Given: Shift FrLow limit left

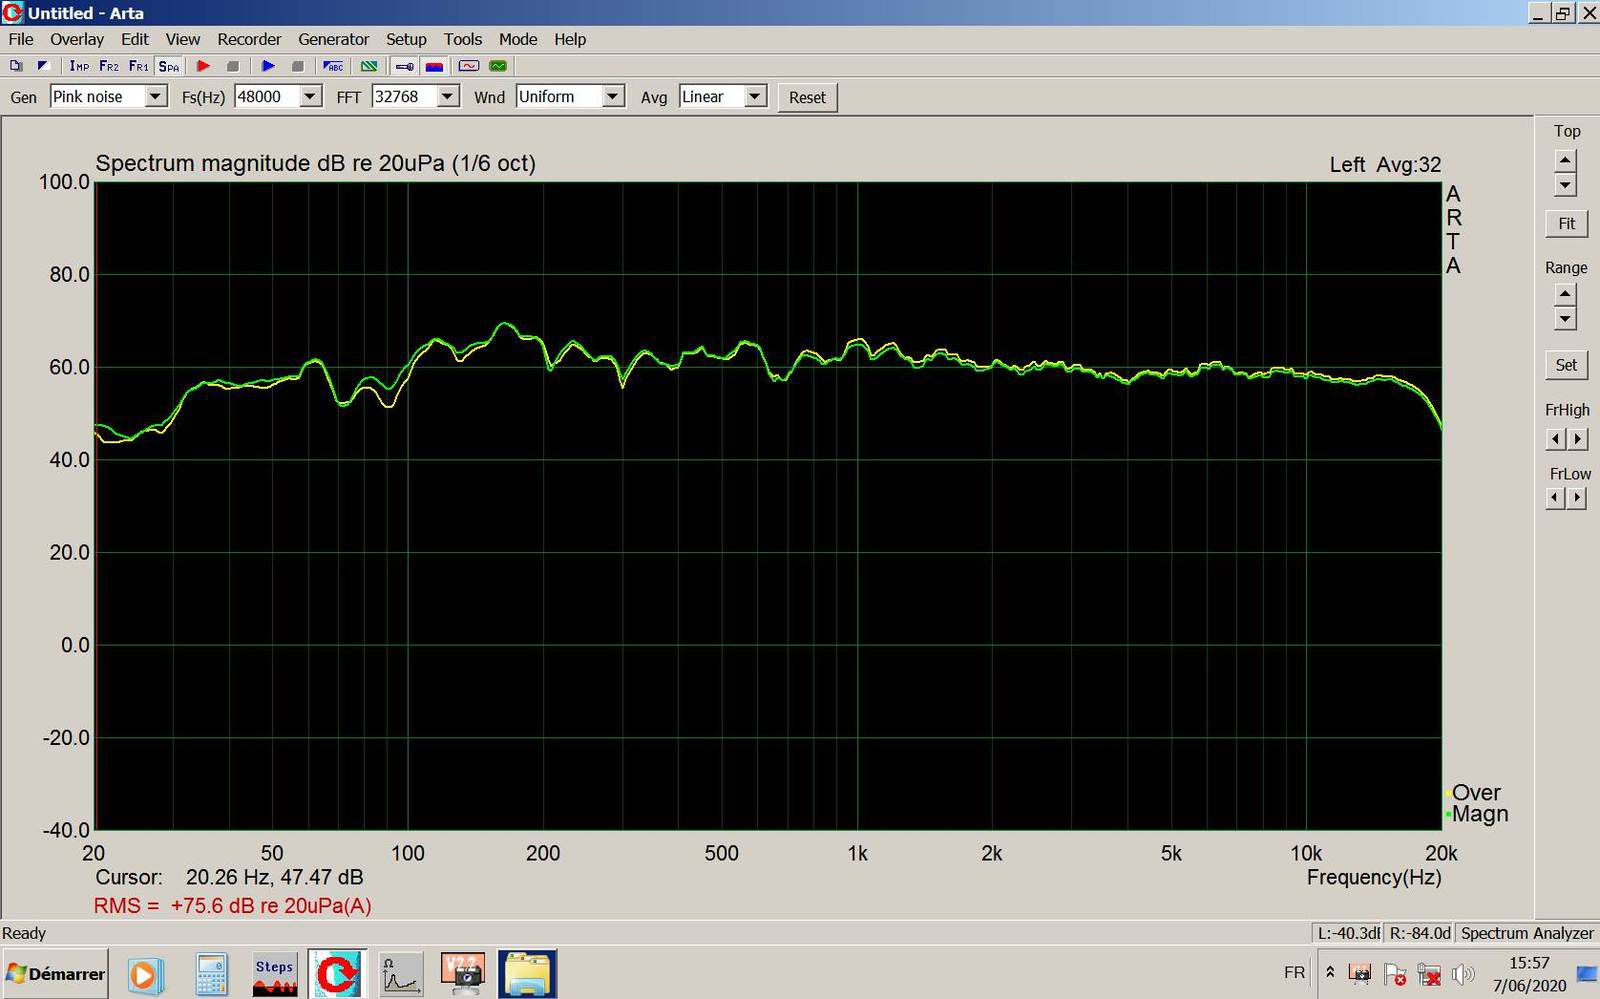Looking at the screenshot, I should point(1555,498).
